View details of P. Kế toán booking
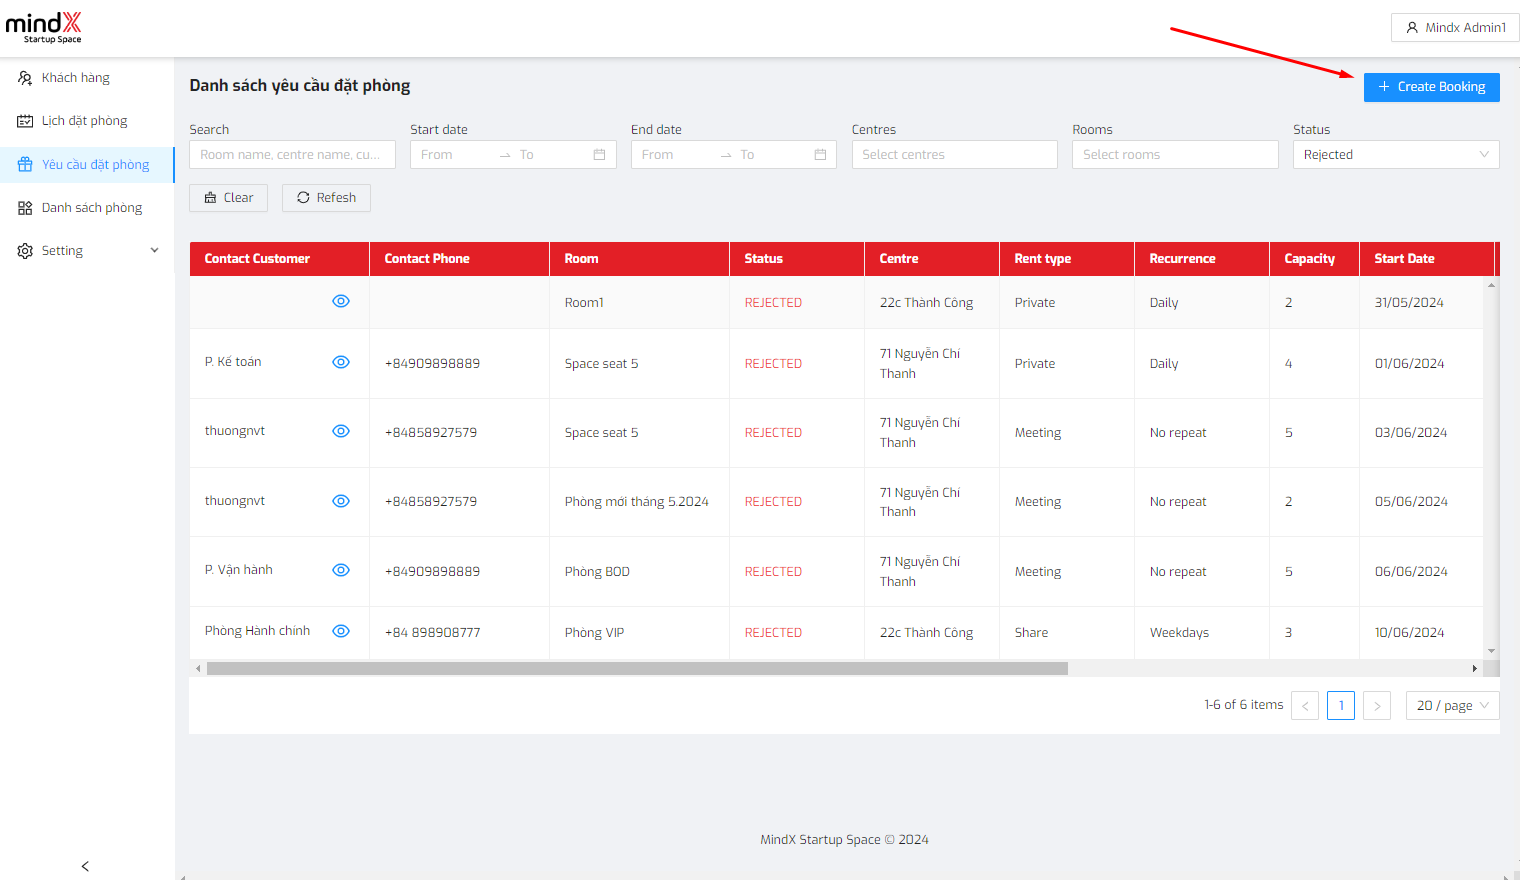The height and width of the screenshot is (880, 1520). click(x=341, y=362)
